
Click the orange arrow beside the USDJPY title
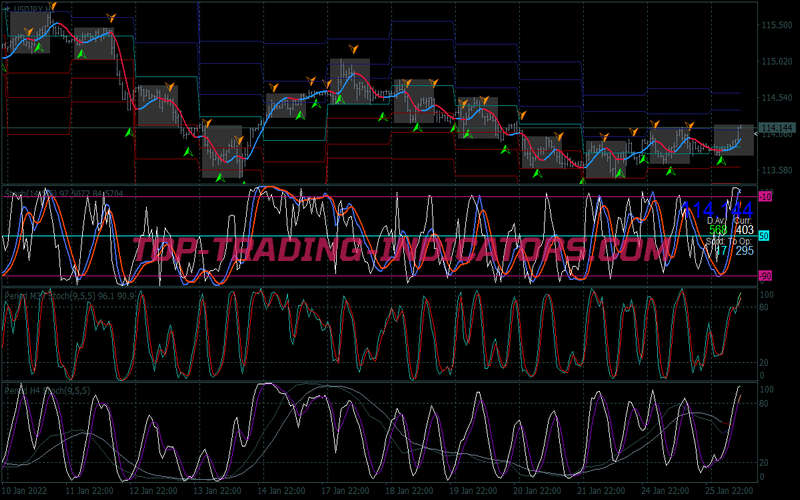pos(52,6)
